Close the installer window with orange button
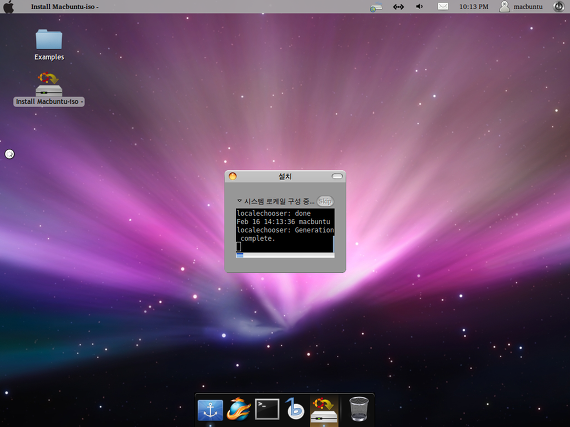The image size is (570, 427). point(233,176)
